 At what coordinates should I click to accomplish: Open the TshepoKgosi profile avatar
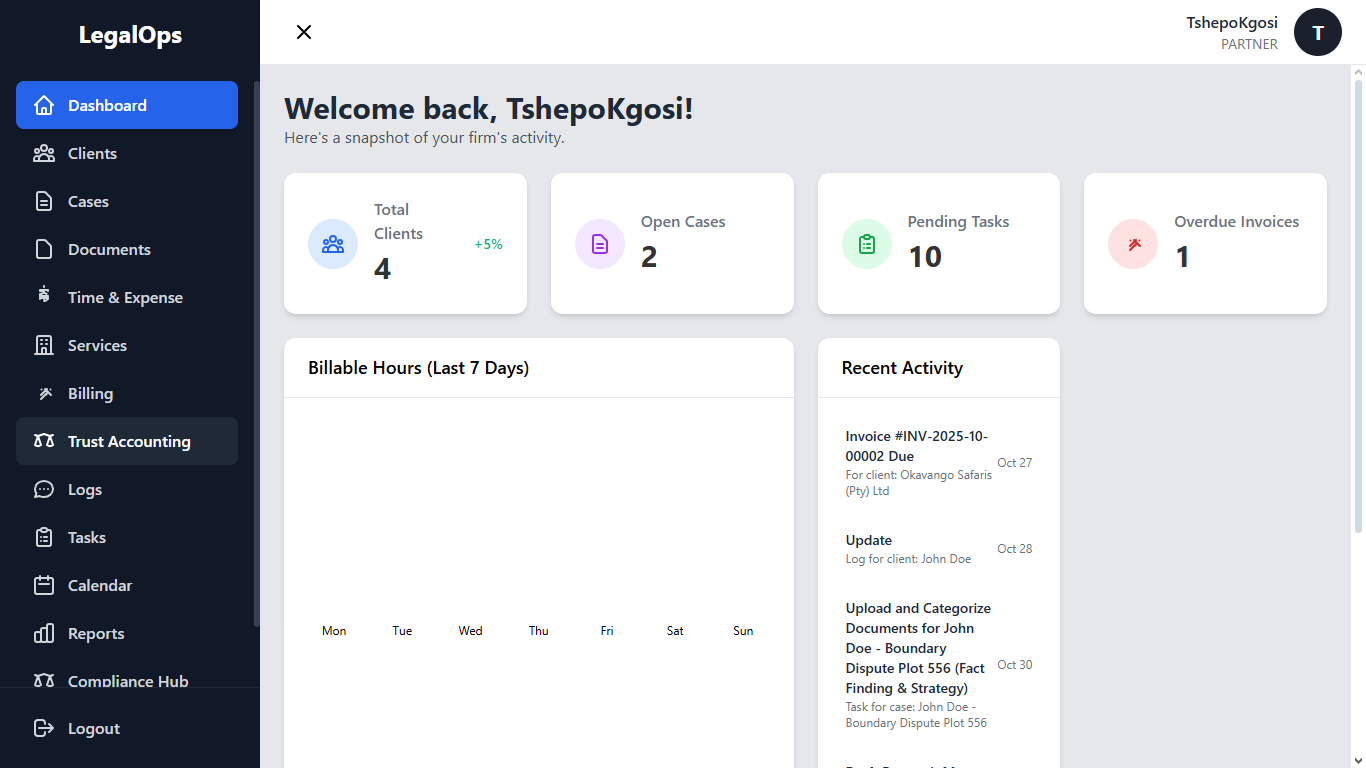(1317, 32)
